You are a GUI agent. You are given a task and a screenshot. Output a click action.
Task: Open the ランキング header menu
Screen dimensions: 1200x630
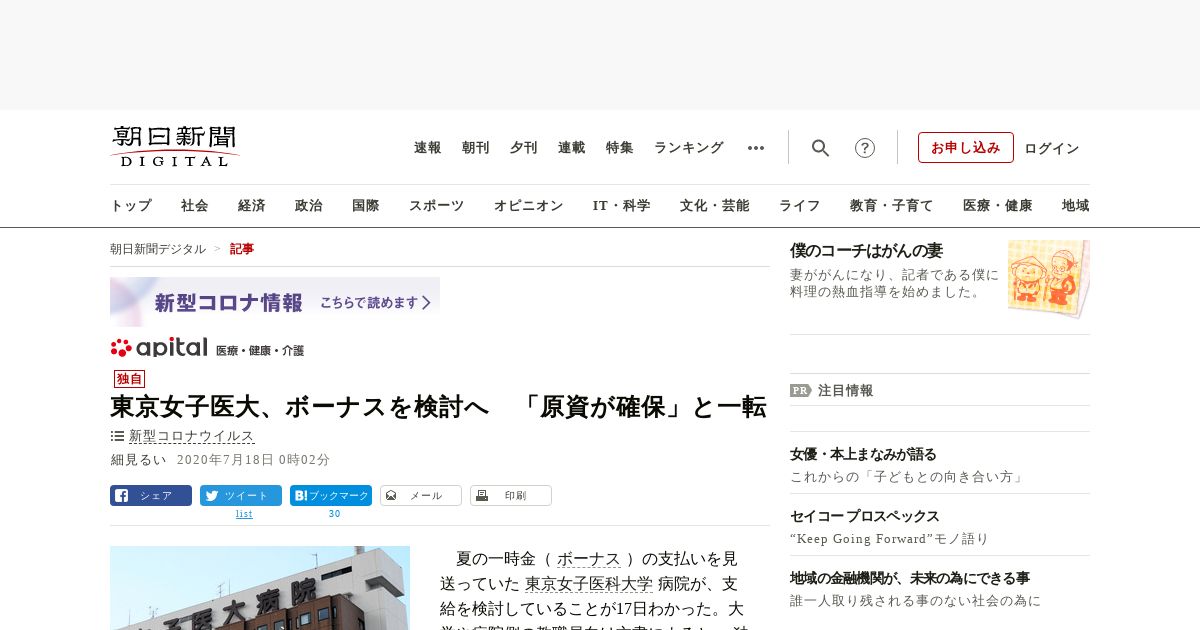tap(689, 148)
